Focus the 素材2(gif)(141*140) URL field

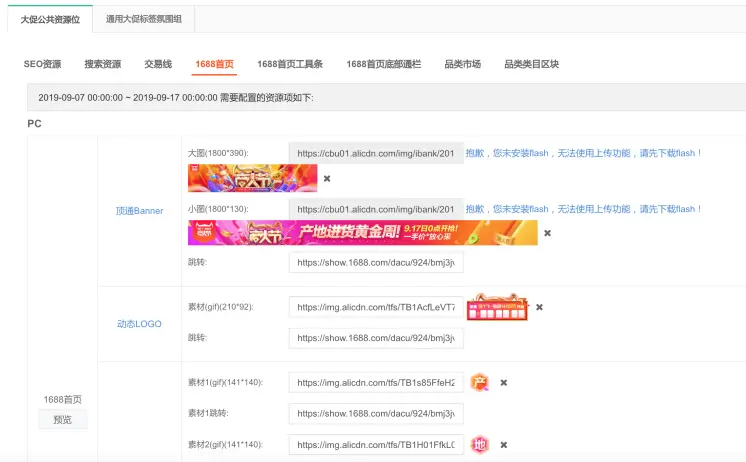376,445
